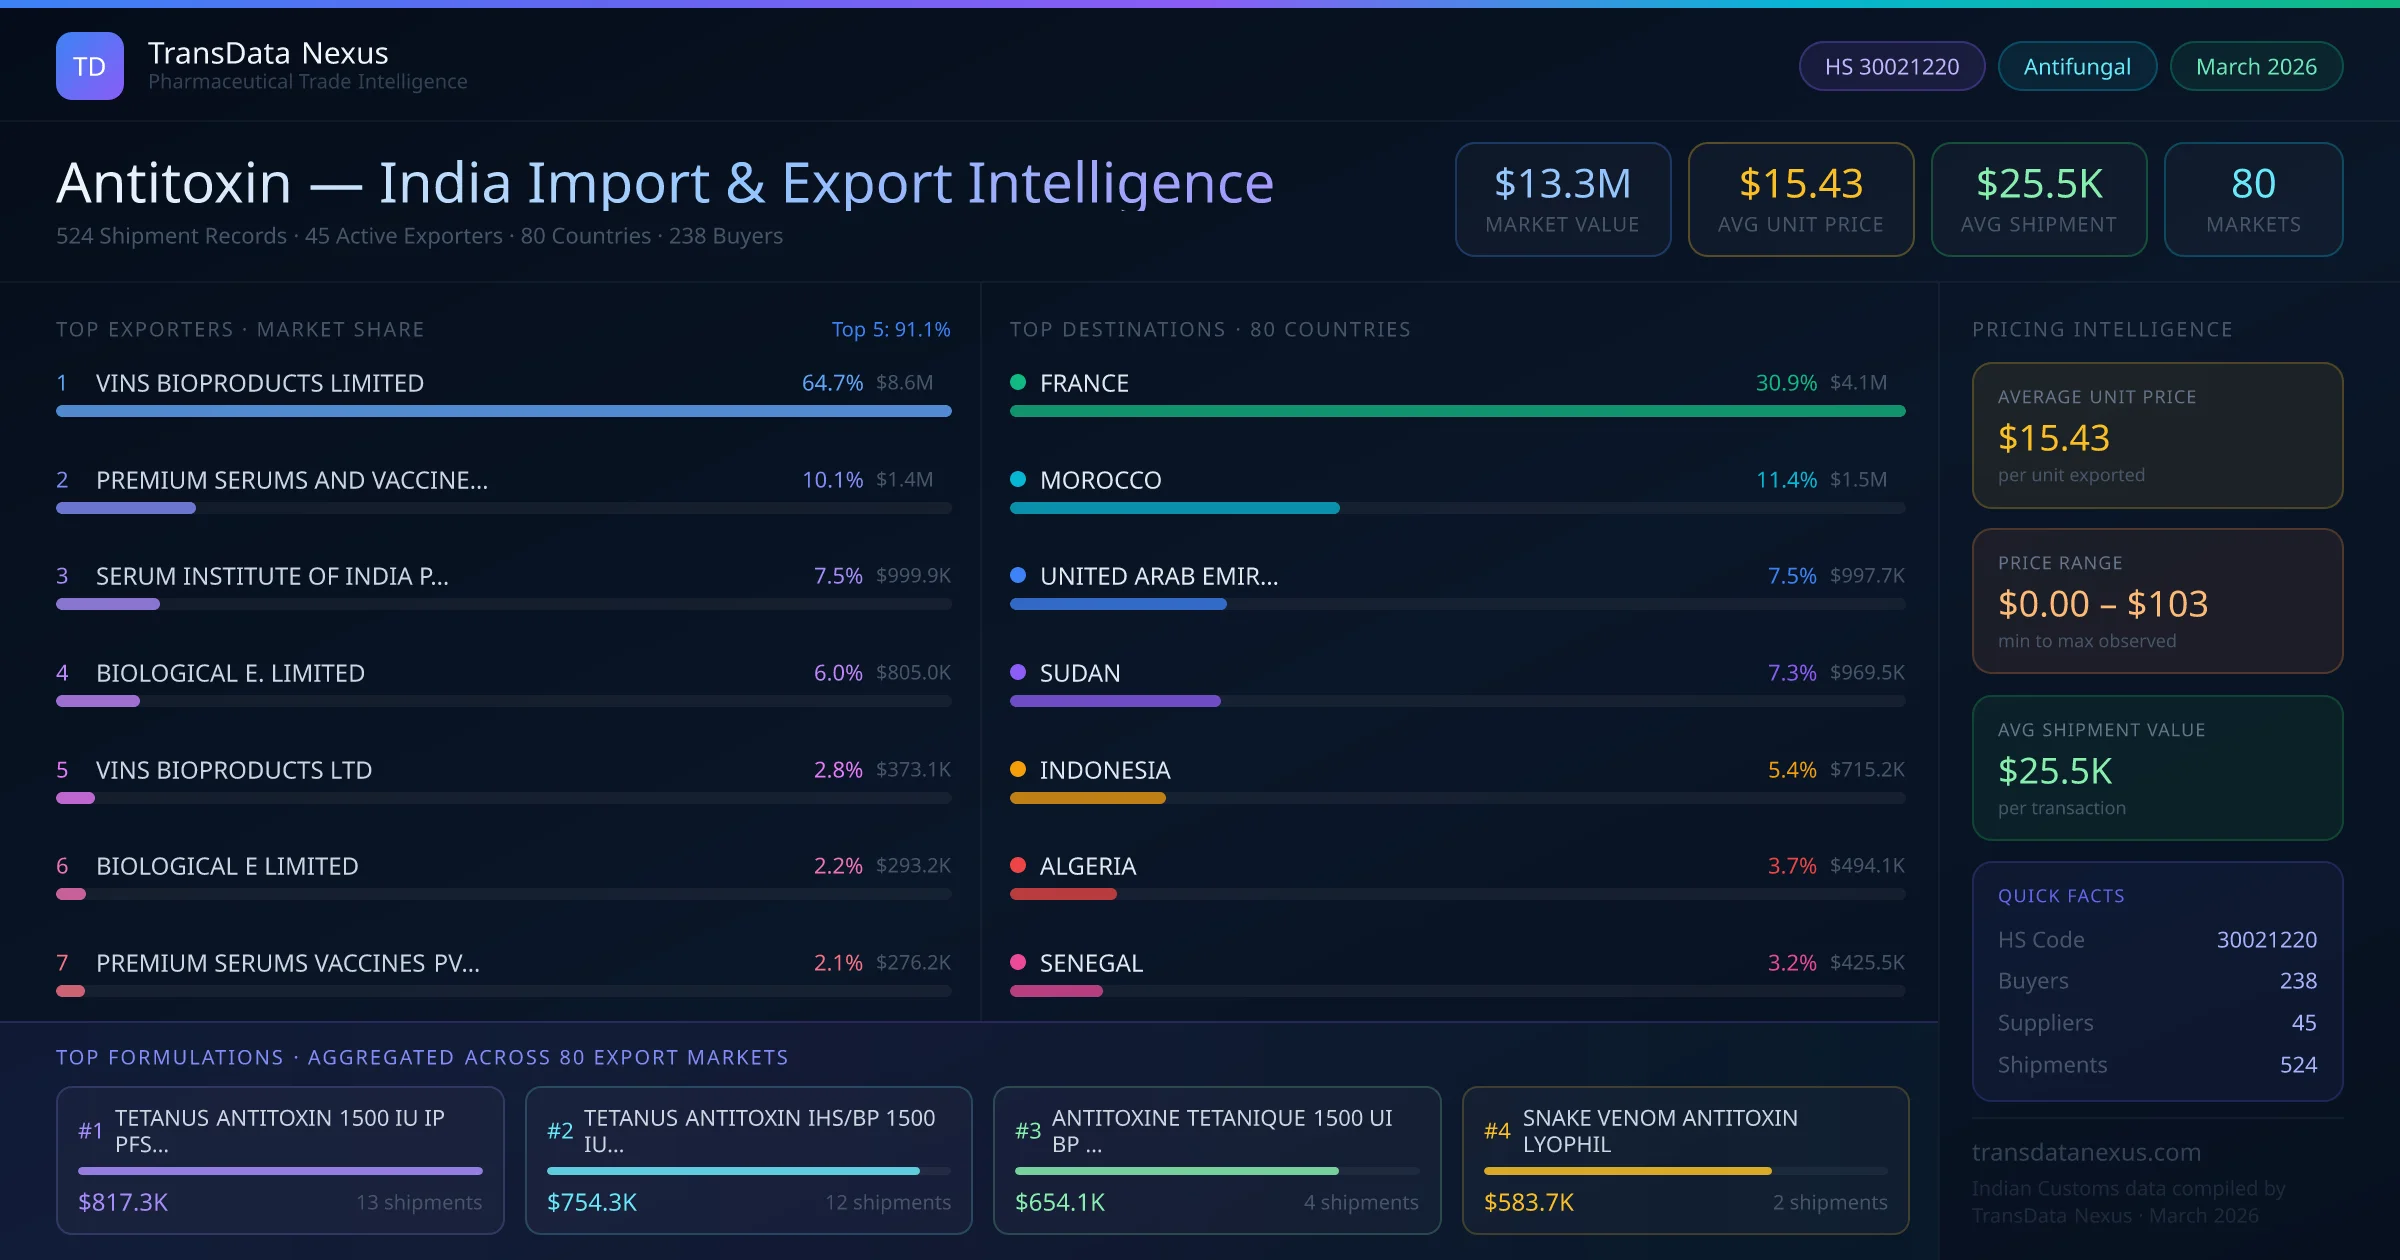
Task: Click the TD TransData Nexus logo
Action: 91,65
